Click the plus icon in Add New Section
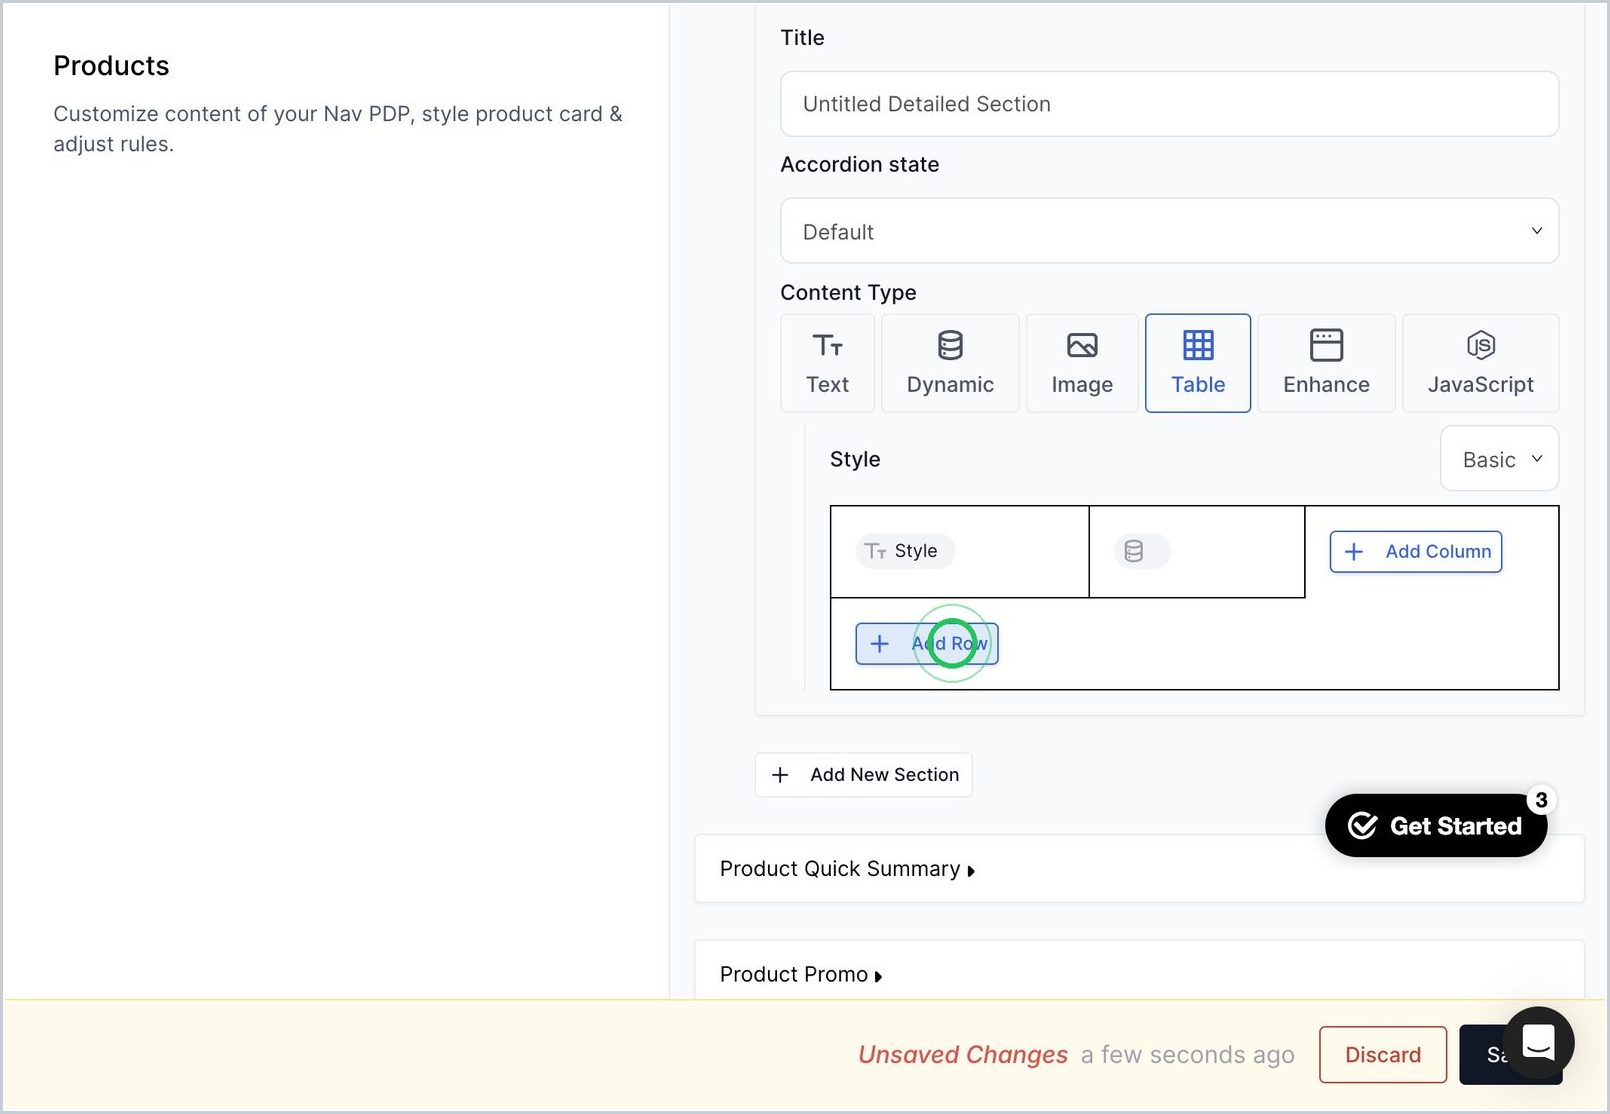Image resolution: width=1610 pixels, height=1114 pixels. [780, 775]
